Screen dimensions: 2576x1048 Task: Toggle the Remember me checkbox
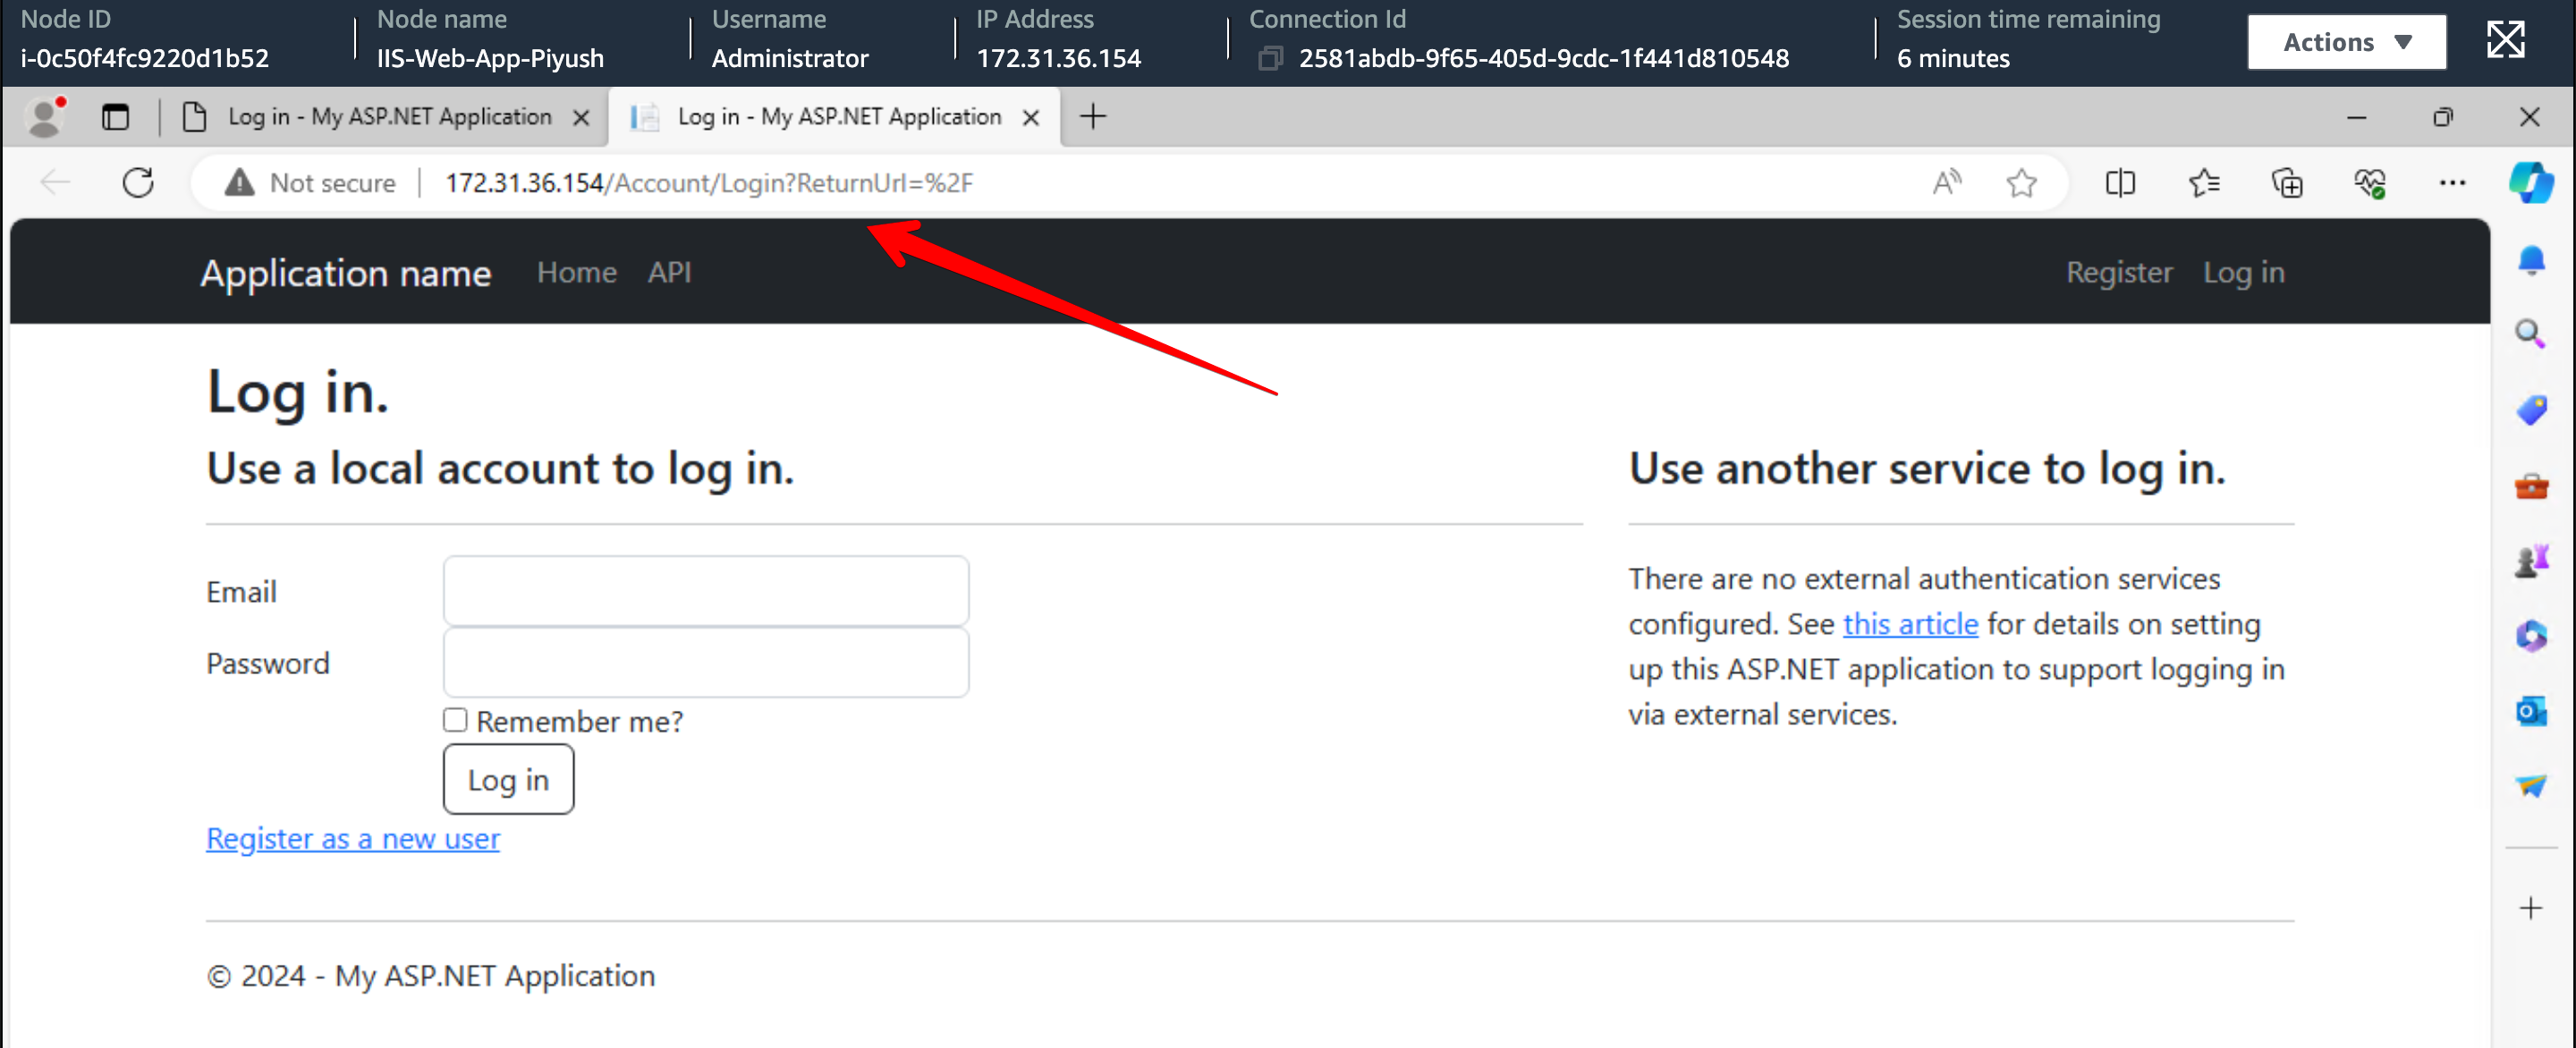coord(455,720)
